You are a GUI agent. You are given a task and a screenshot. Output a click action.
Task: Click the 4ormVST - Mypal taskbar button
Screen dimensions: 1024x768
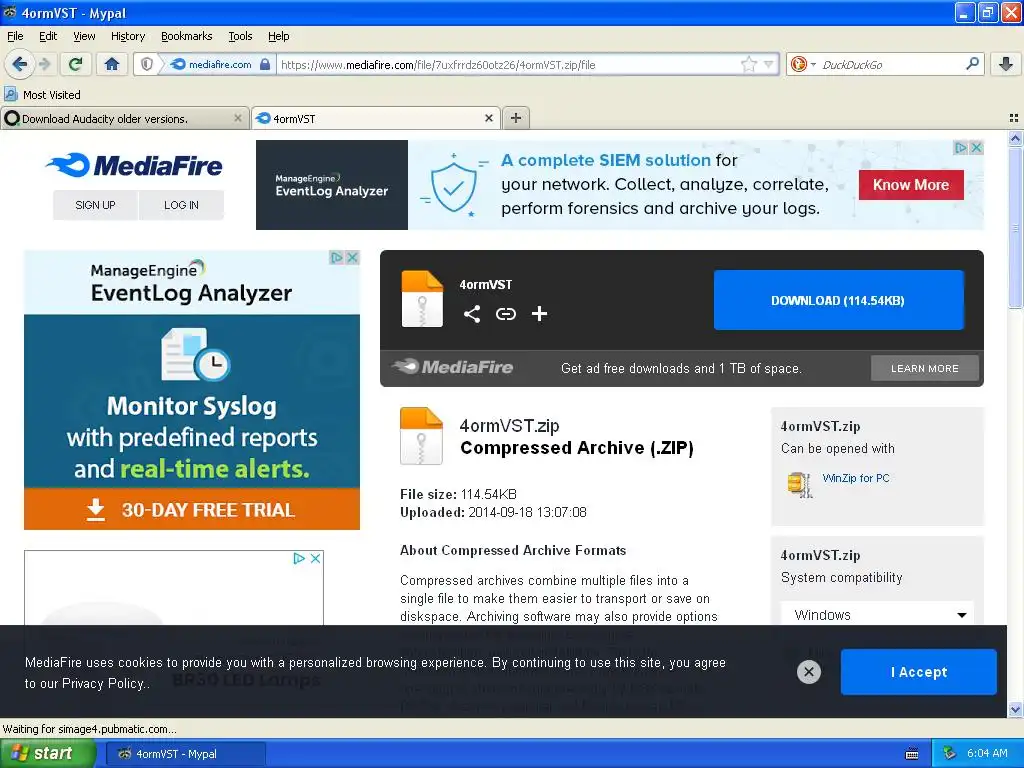pos(185,754)
